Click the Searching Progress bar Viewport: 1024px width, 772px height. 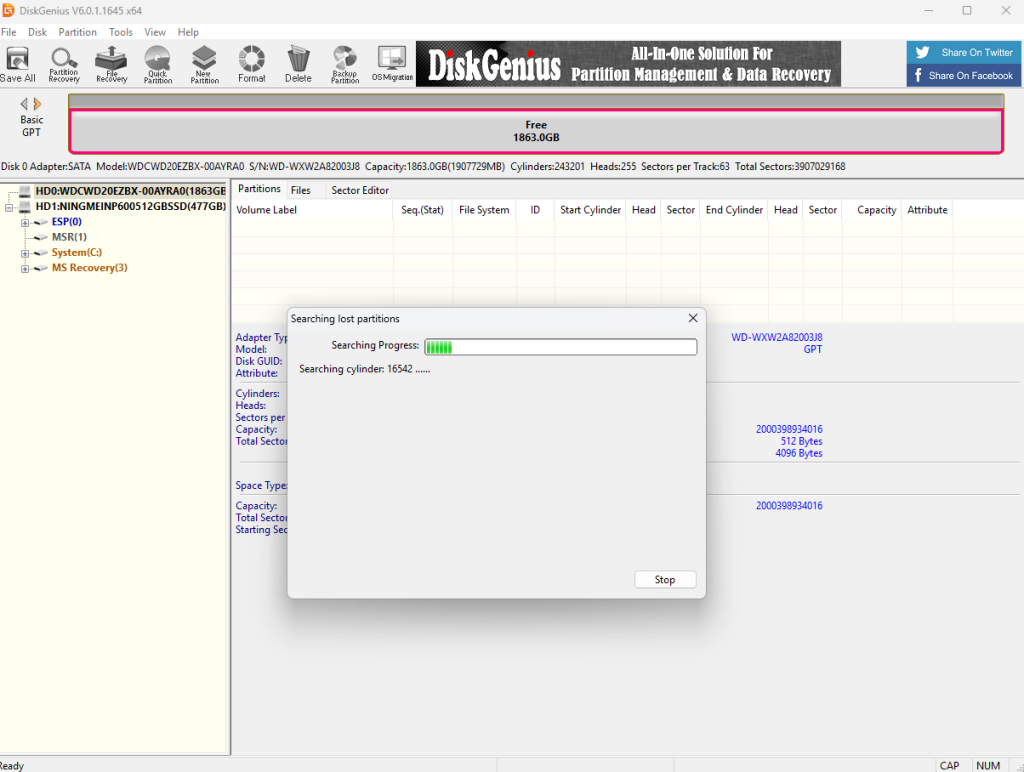560,347
